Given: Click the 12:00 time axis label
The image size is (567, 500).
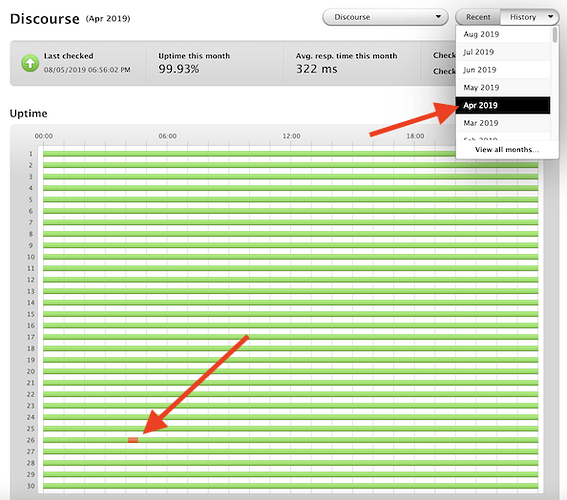Looking at the screenshot, I should pos(291,136).
